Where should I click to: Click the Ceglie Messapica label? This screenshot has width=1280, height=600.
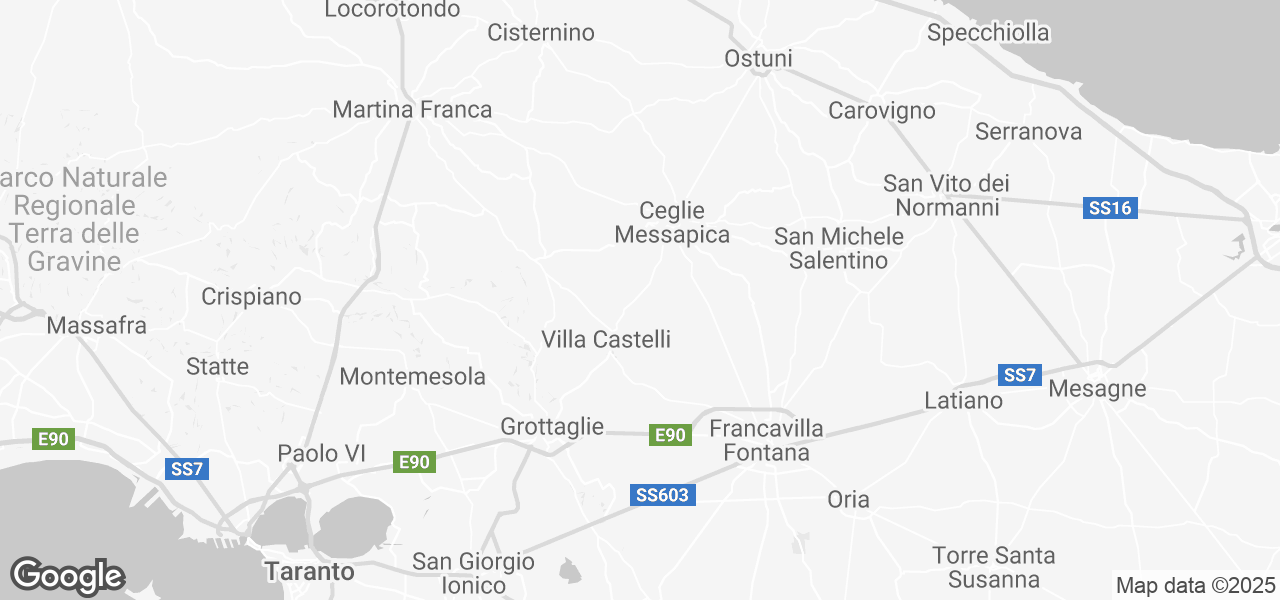pos(672,223)
